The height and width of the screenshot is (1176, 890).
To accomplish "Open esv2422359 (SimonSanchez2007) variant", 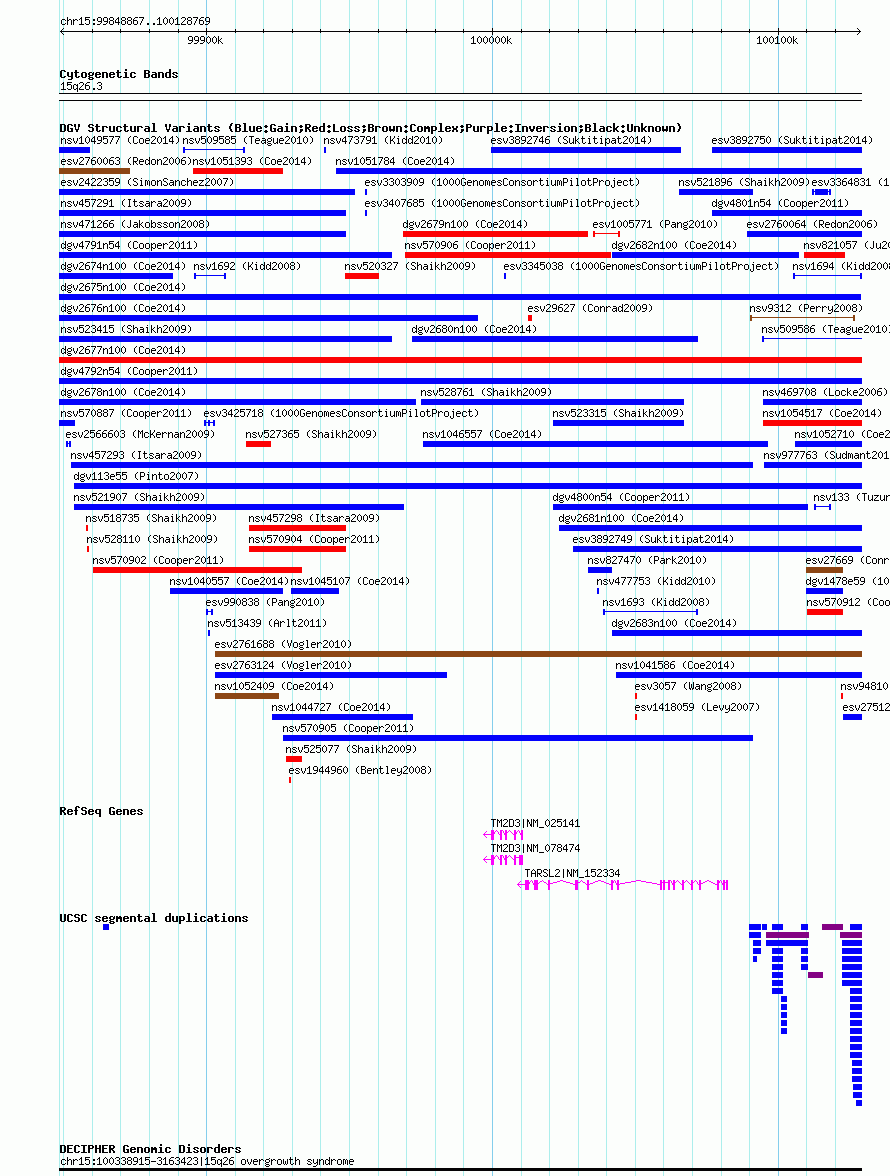I will pyautogui.click(x=207, y=192).
